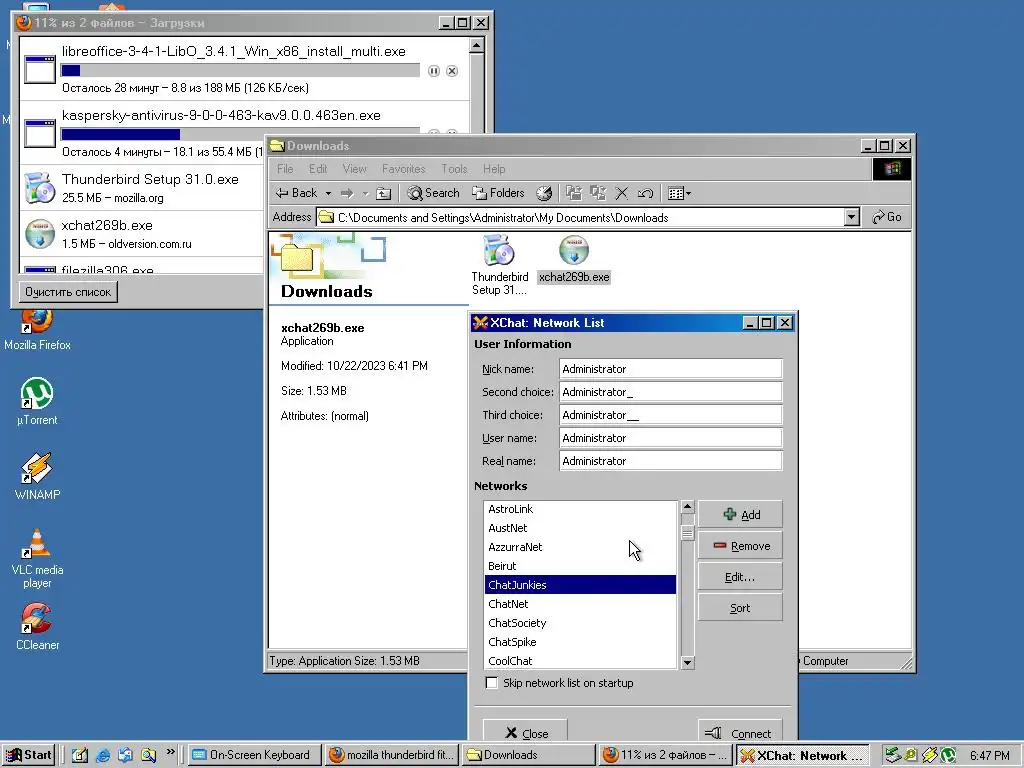Screen dimensions: 1024x768
Task: Click the xchat269b.exe icon in the Firefox downloads list
Action: 40,234
